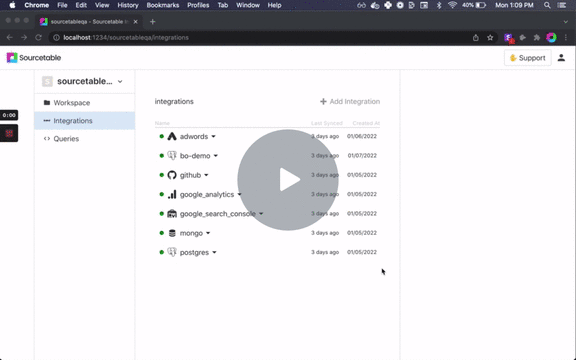Screen dimensions: 576x360
Task: Expand the bo-demo dropdown arrow
Action: pyautogui.click(x=216, y=156)
